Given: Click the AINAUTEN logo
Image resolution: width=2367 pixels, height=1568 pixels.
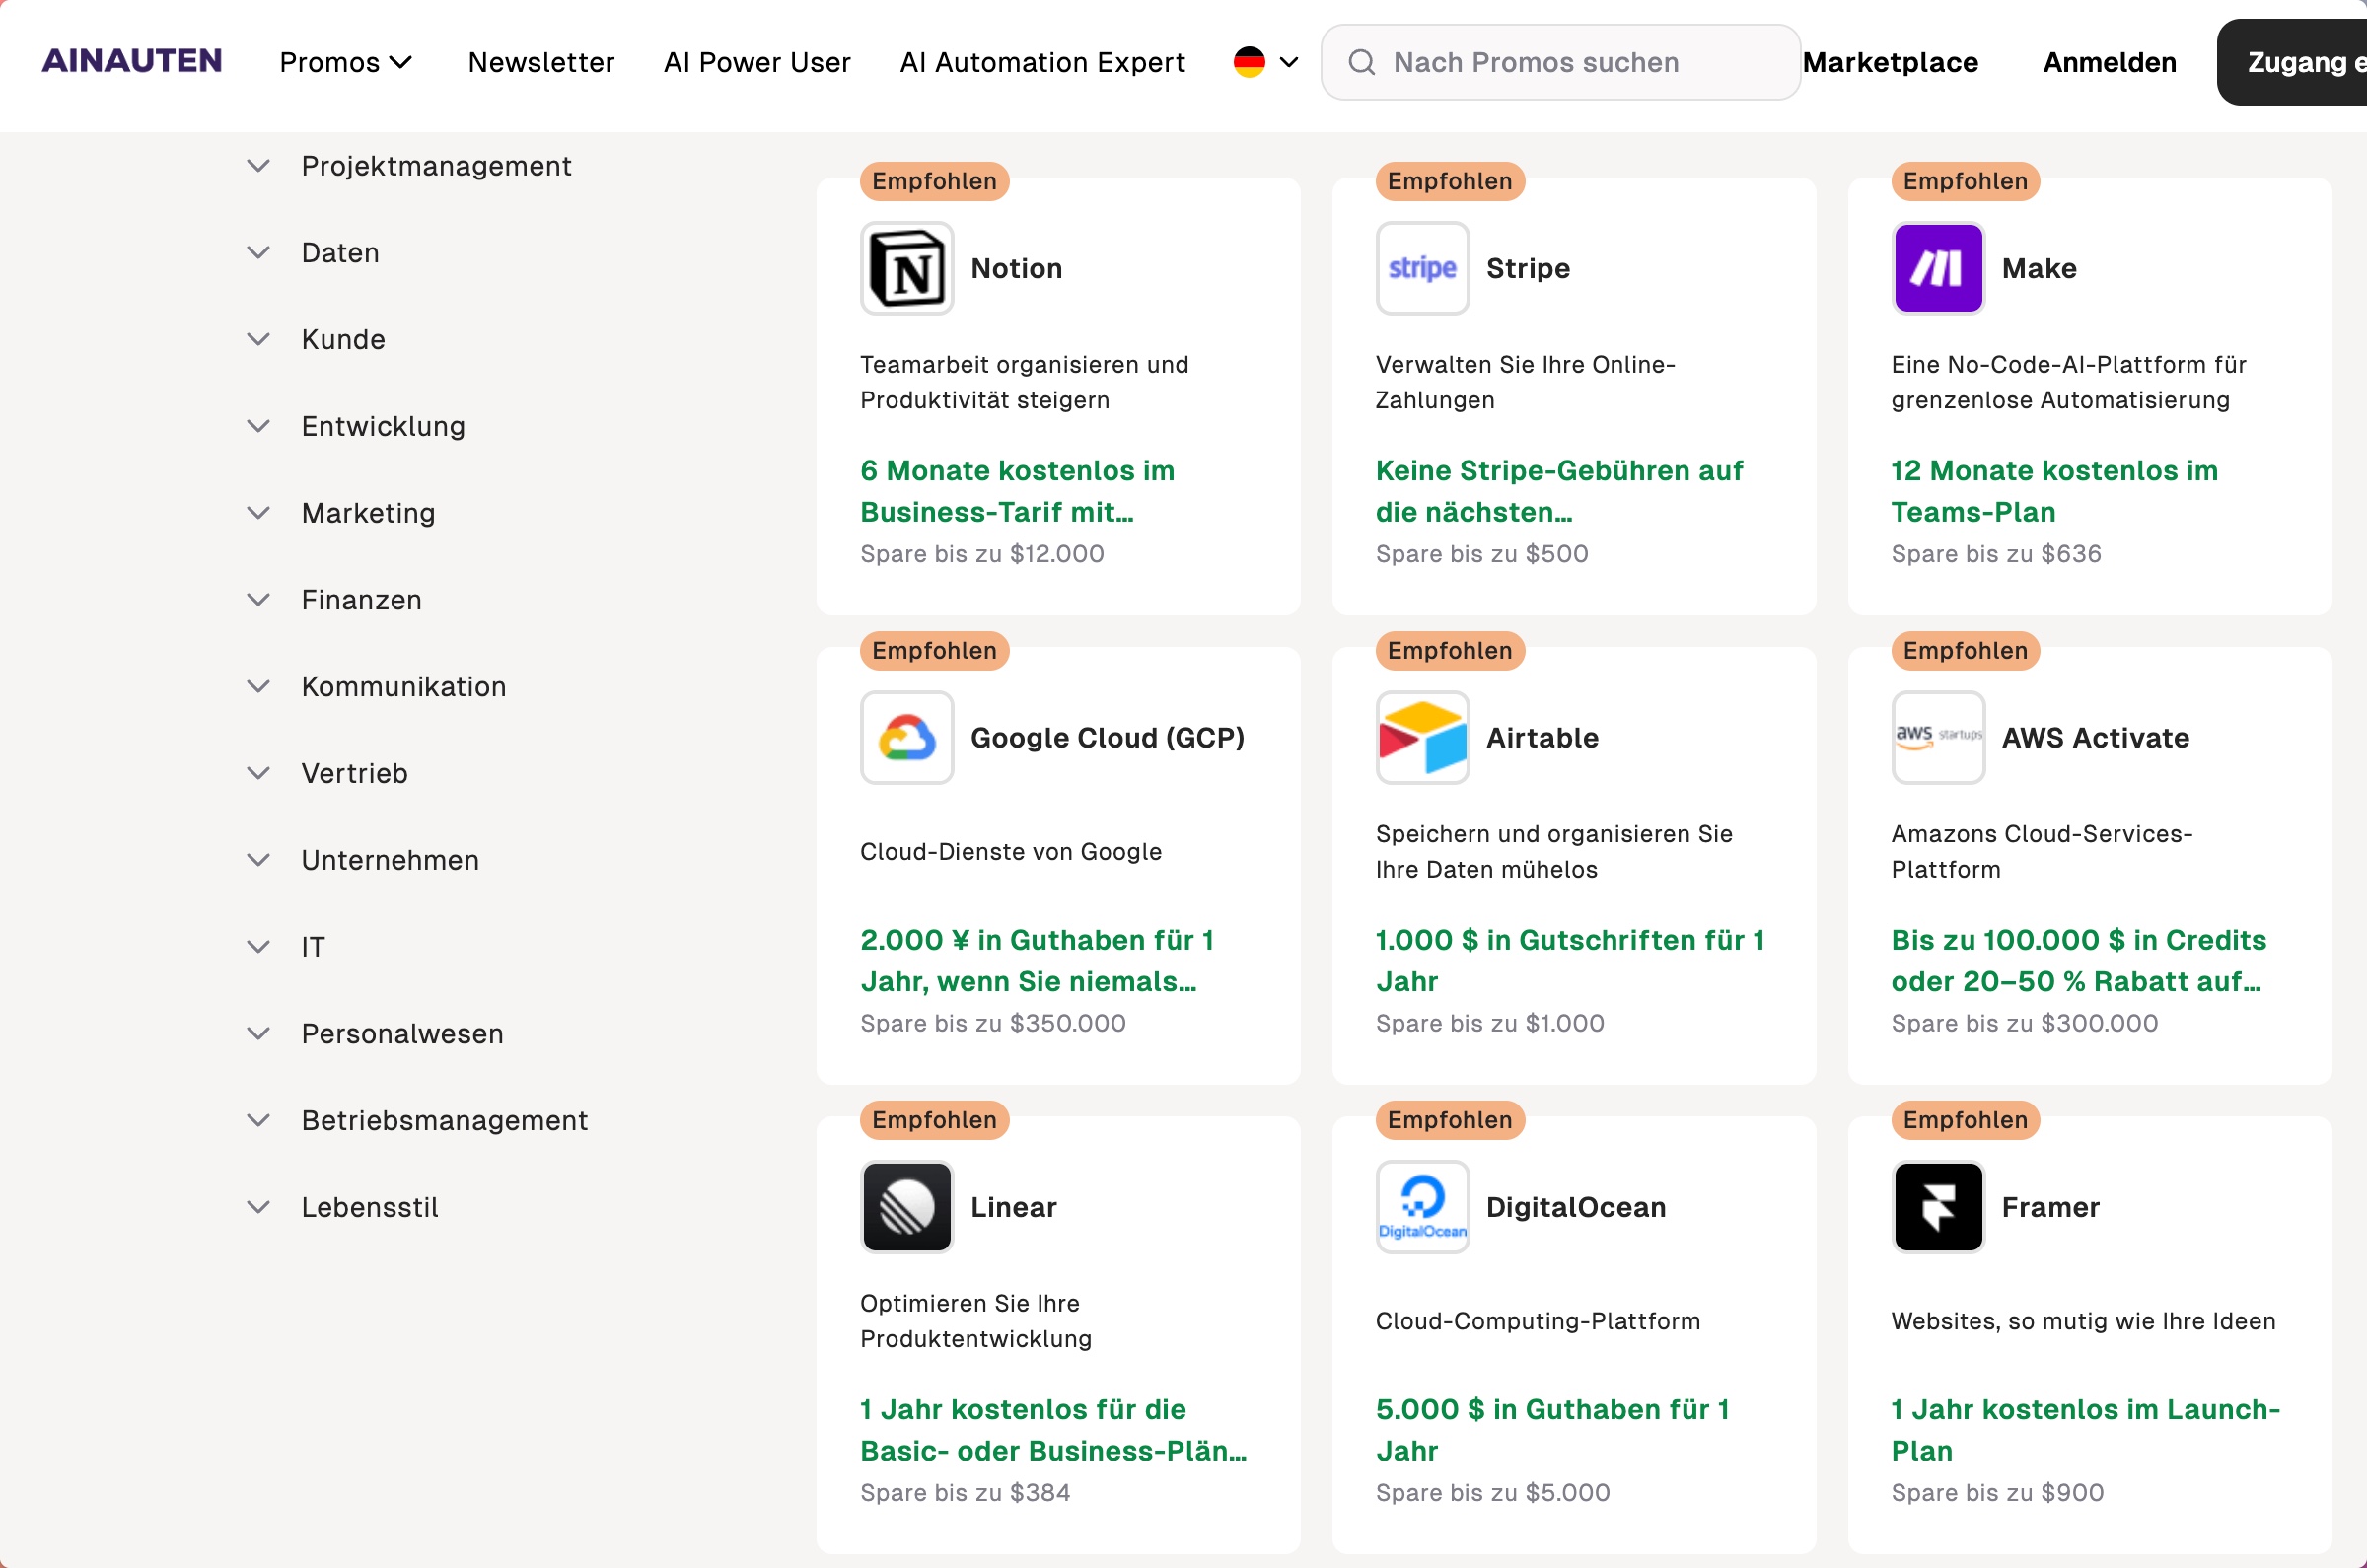Looking at the screenshot, I should 131,61.
